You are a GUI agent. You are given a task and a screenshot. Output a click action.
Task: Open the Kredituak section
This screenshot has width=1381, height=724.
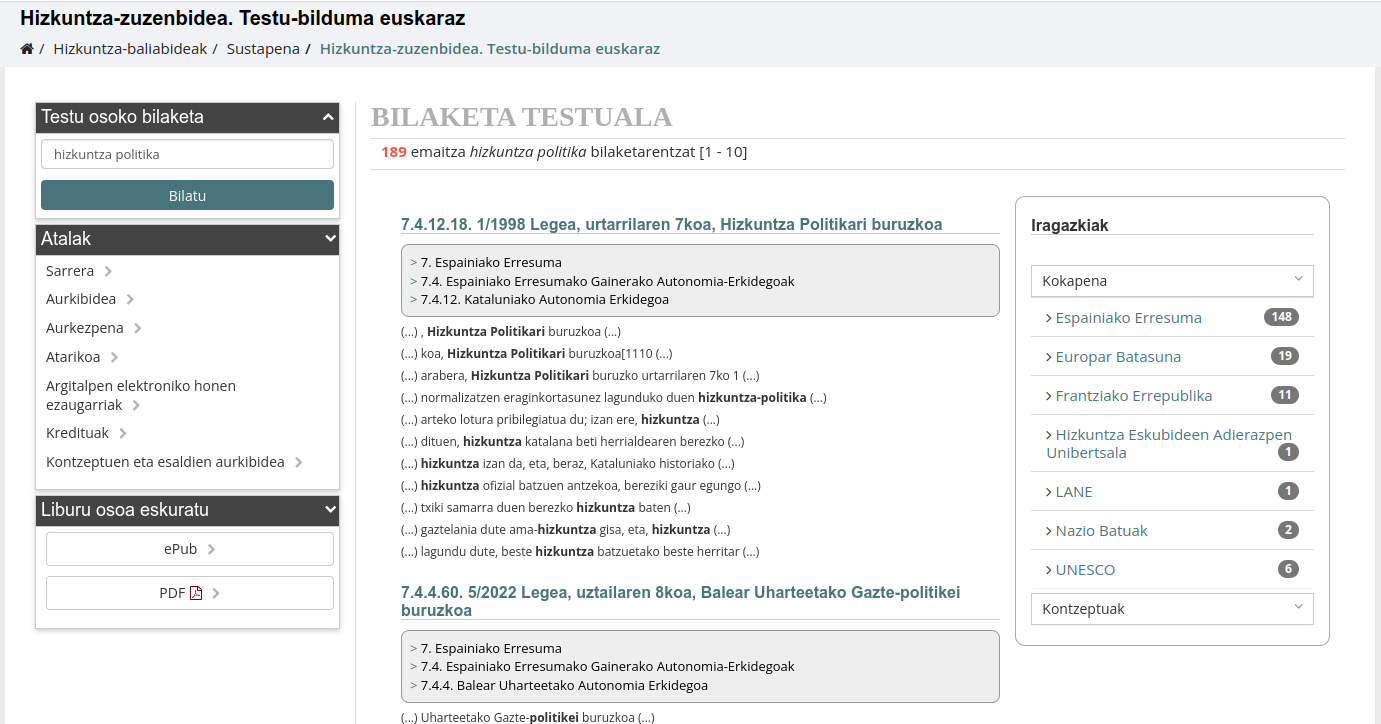click(x=78, y=433)
